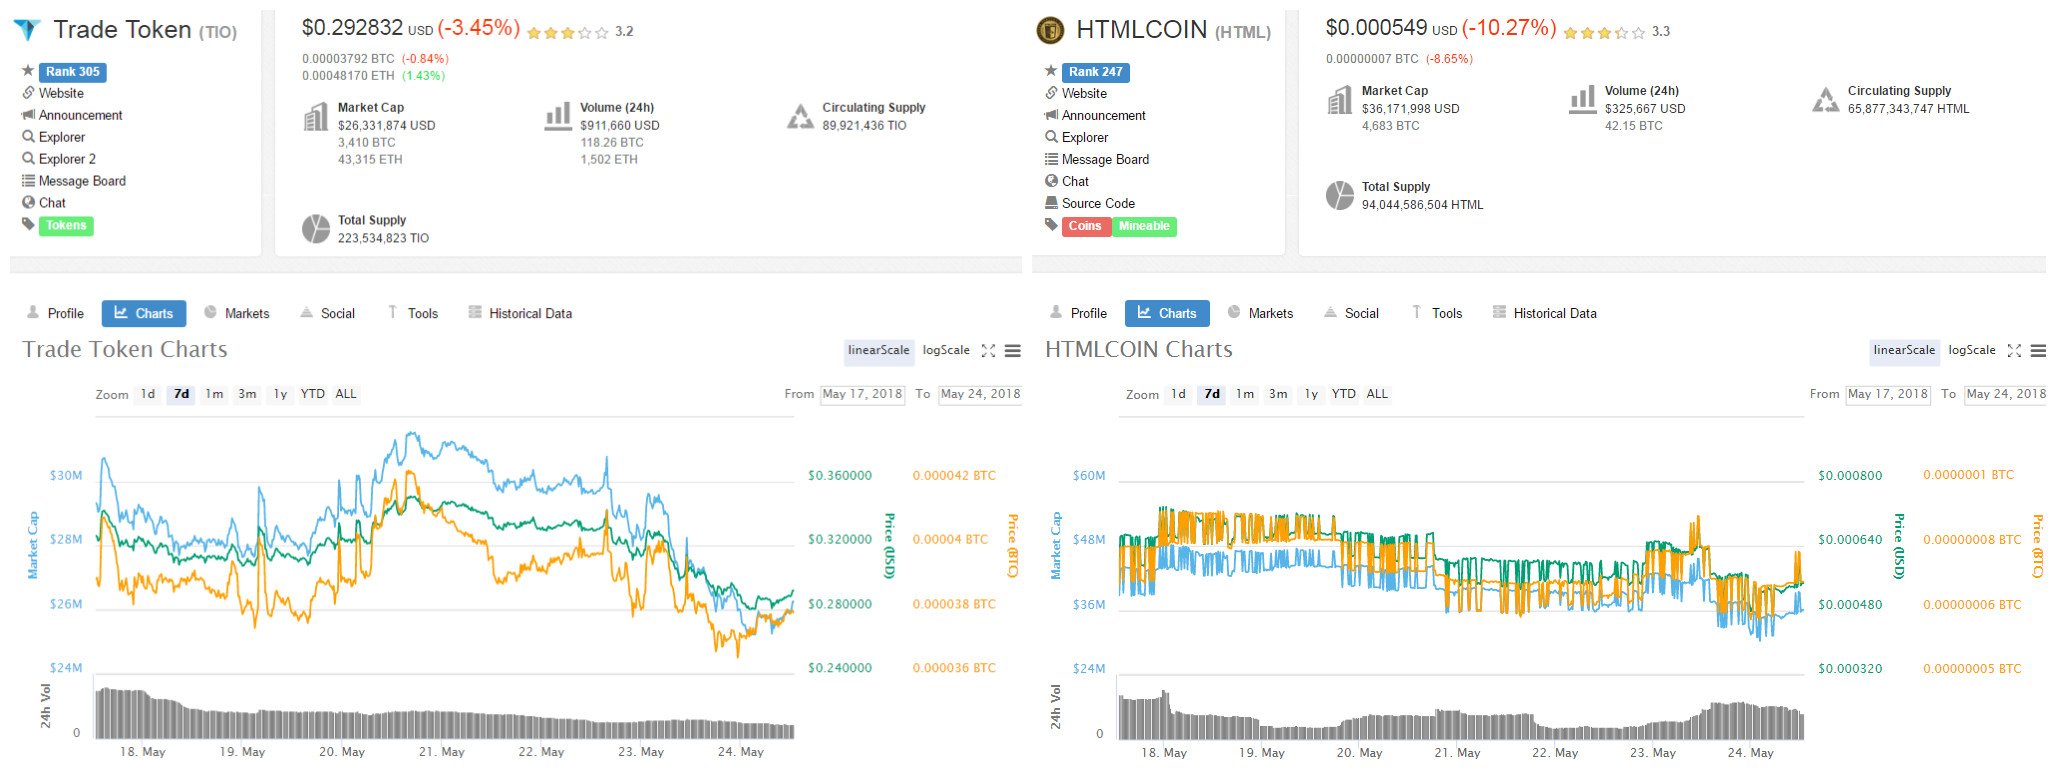Set Trade Token chart zoom to 1d
The height and width of the screenshot is (774, 2056).
pyautogui.click(x=148, y=394)
